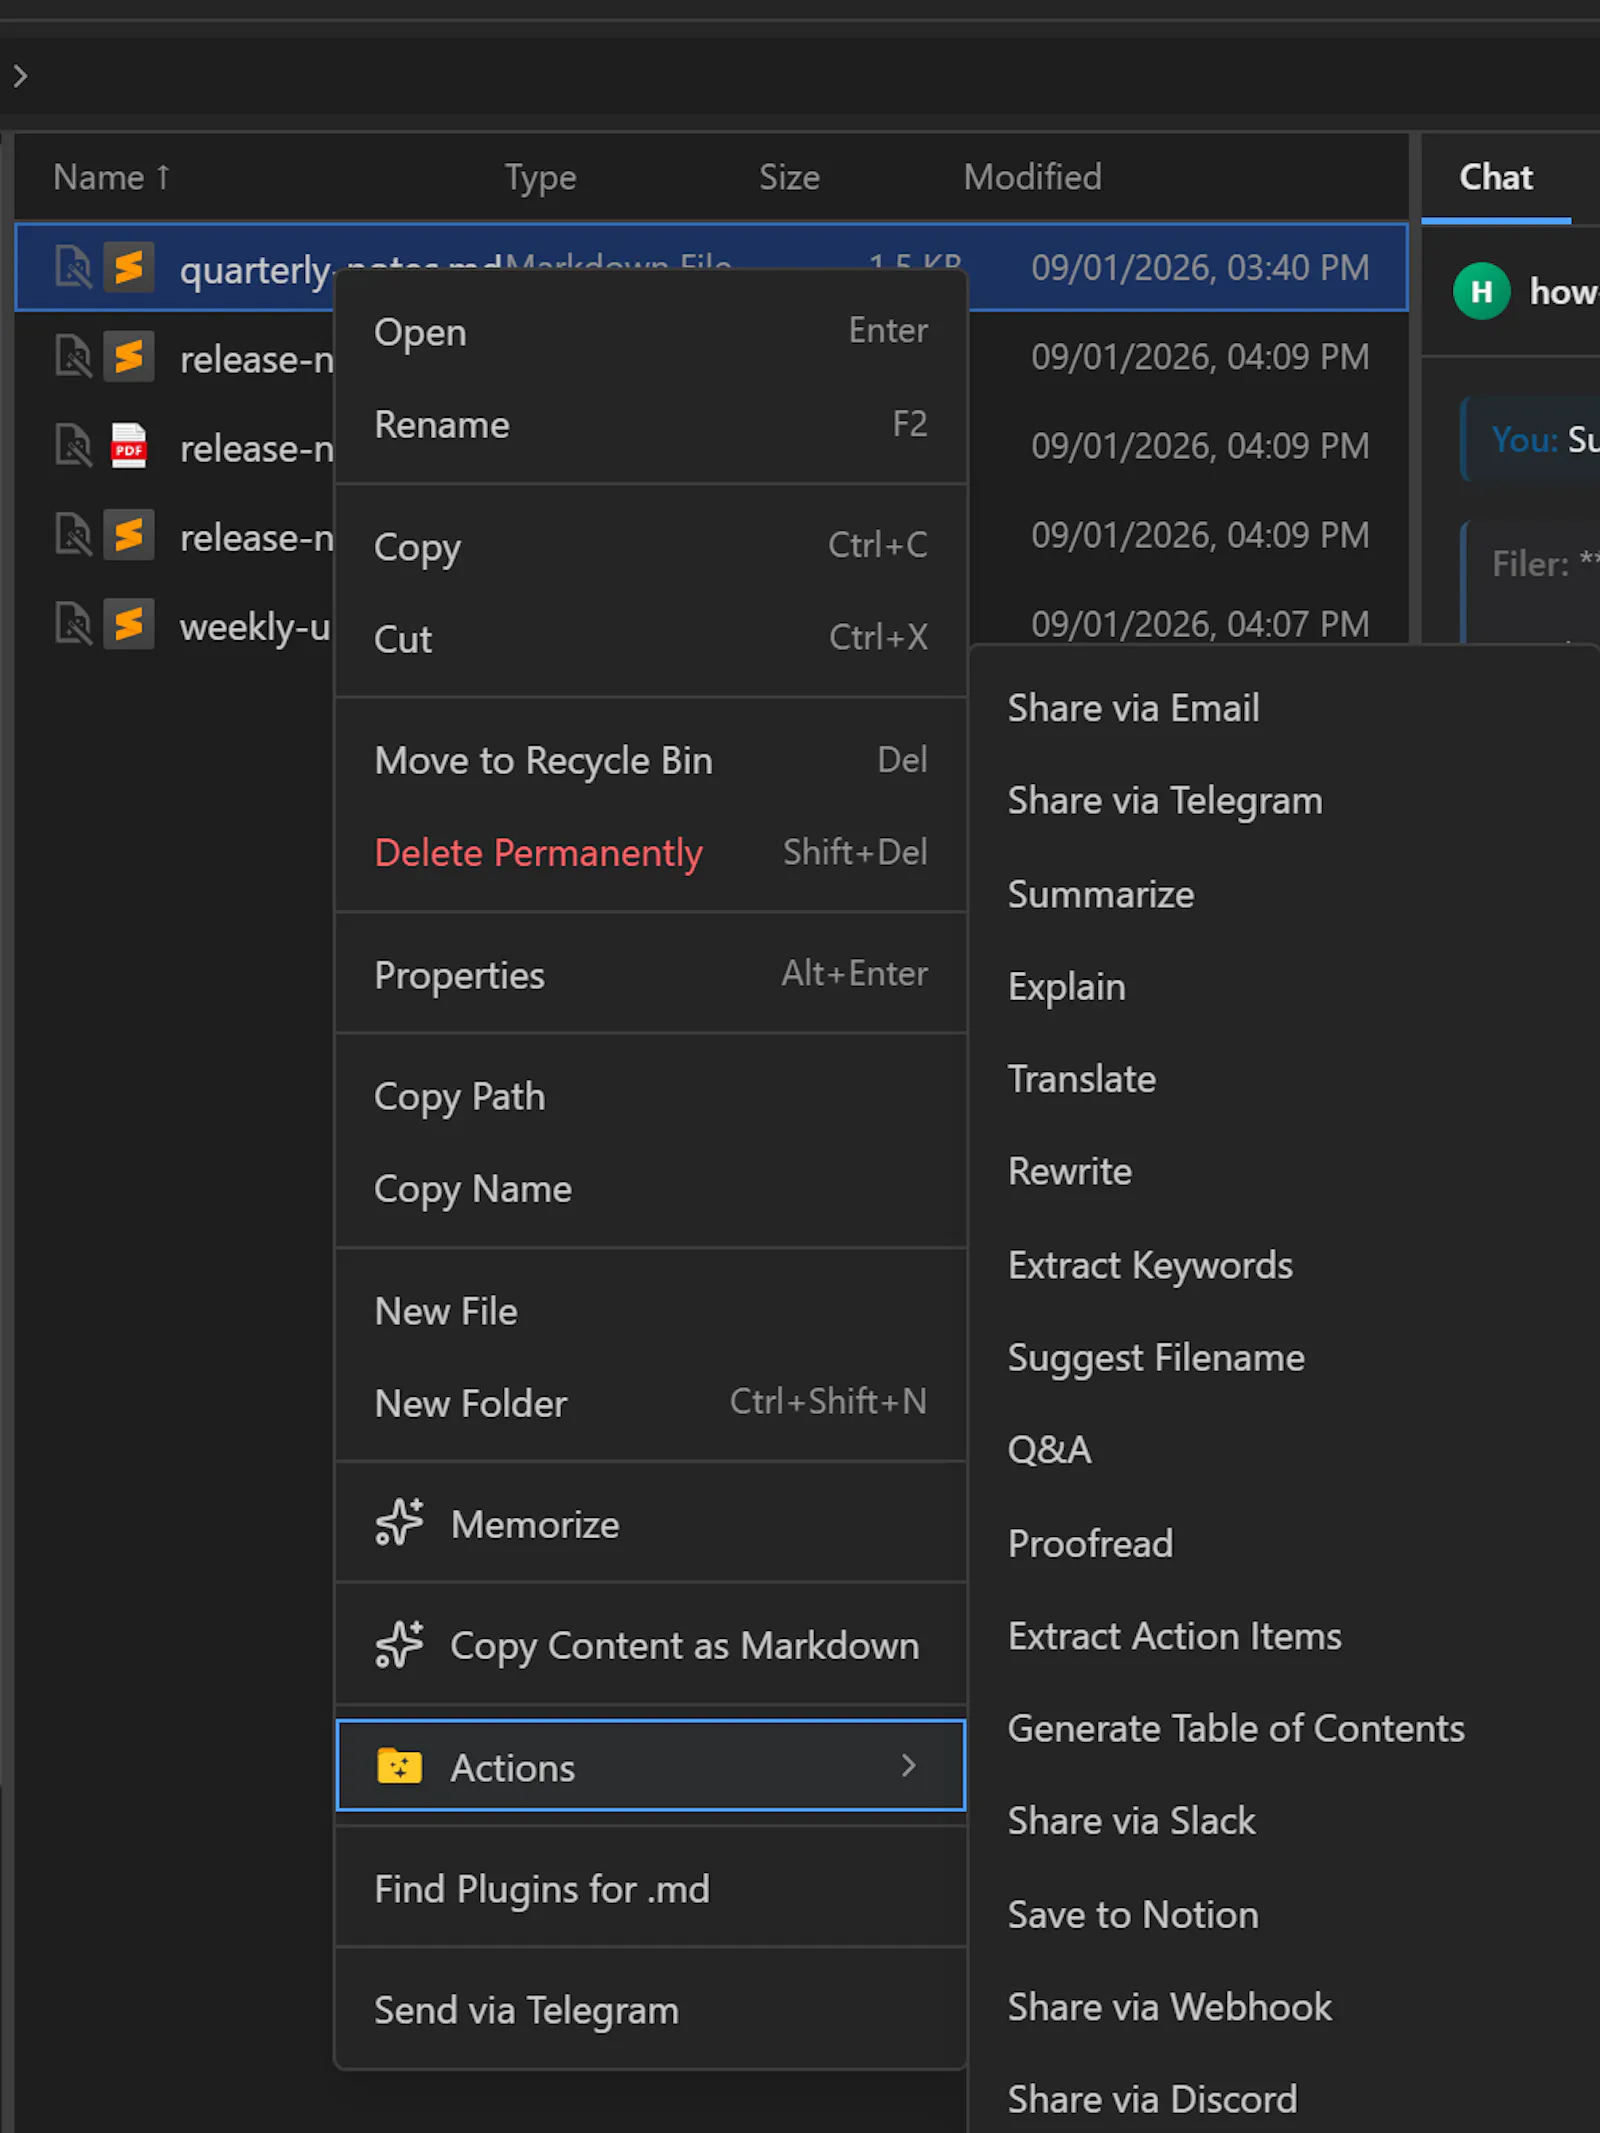Choose Send via Telegram
The height and width of the screenshot is (2133, 1600).
[651, 2010]
